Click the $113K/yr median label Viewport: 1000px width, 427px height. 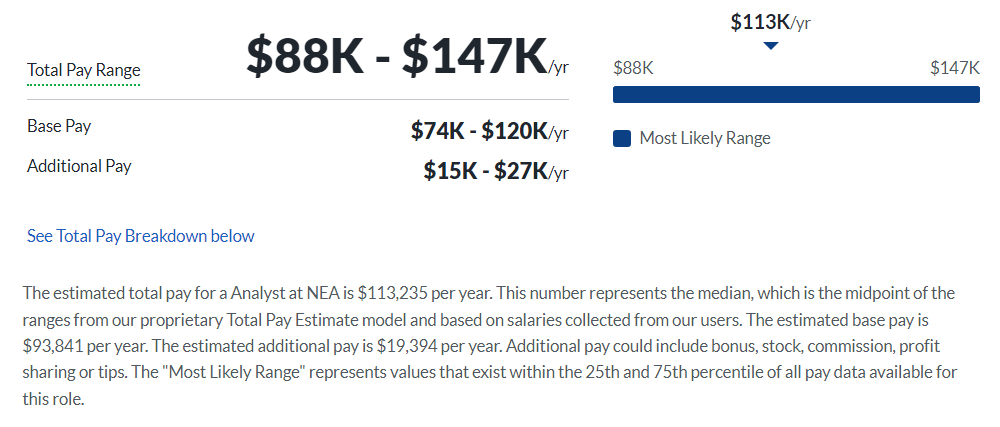click(770, 22)
